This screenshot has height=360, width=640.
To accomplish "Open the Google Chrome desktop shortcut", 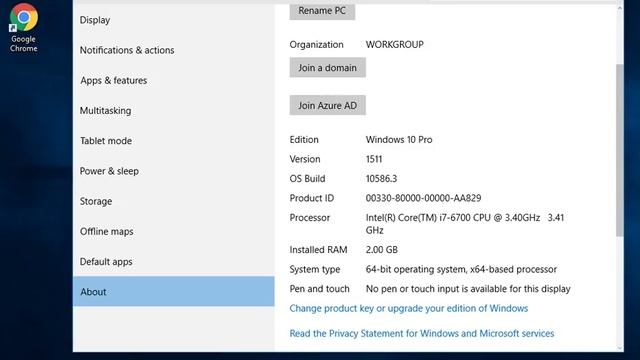I will pos(24,28).
